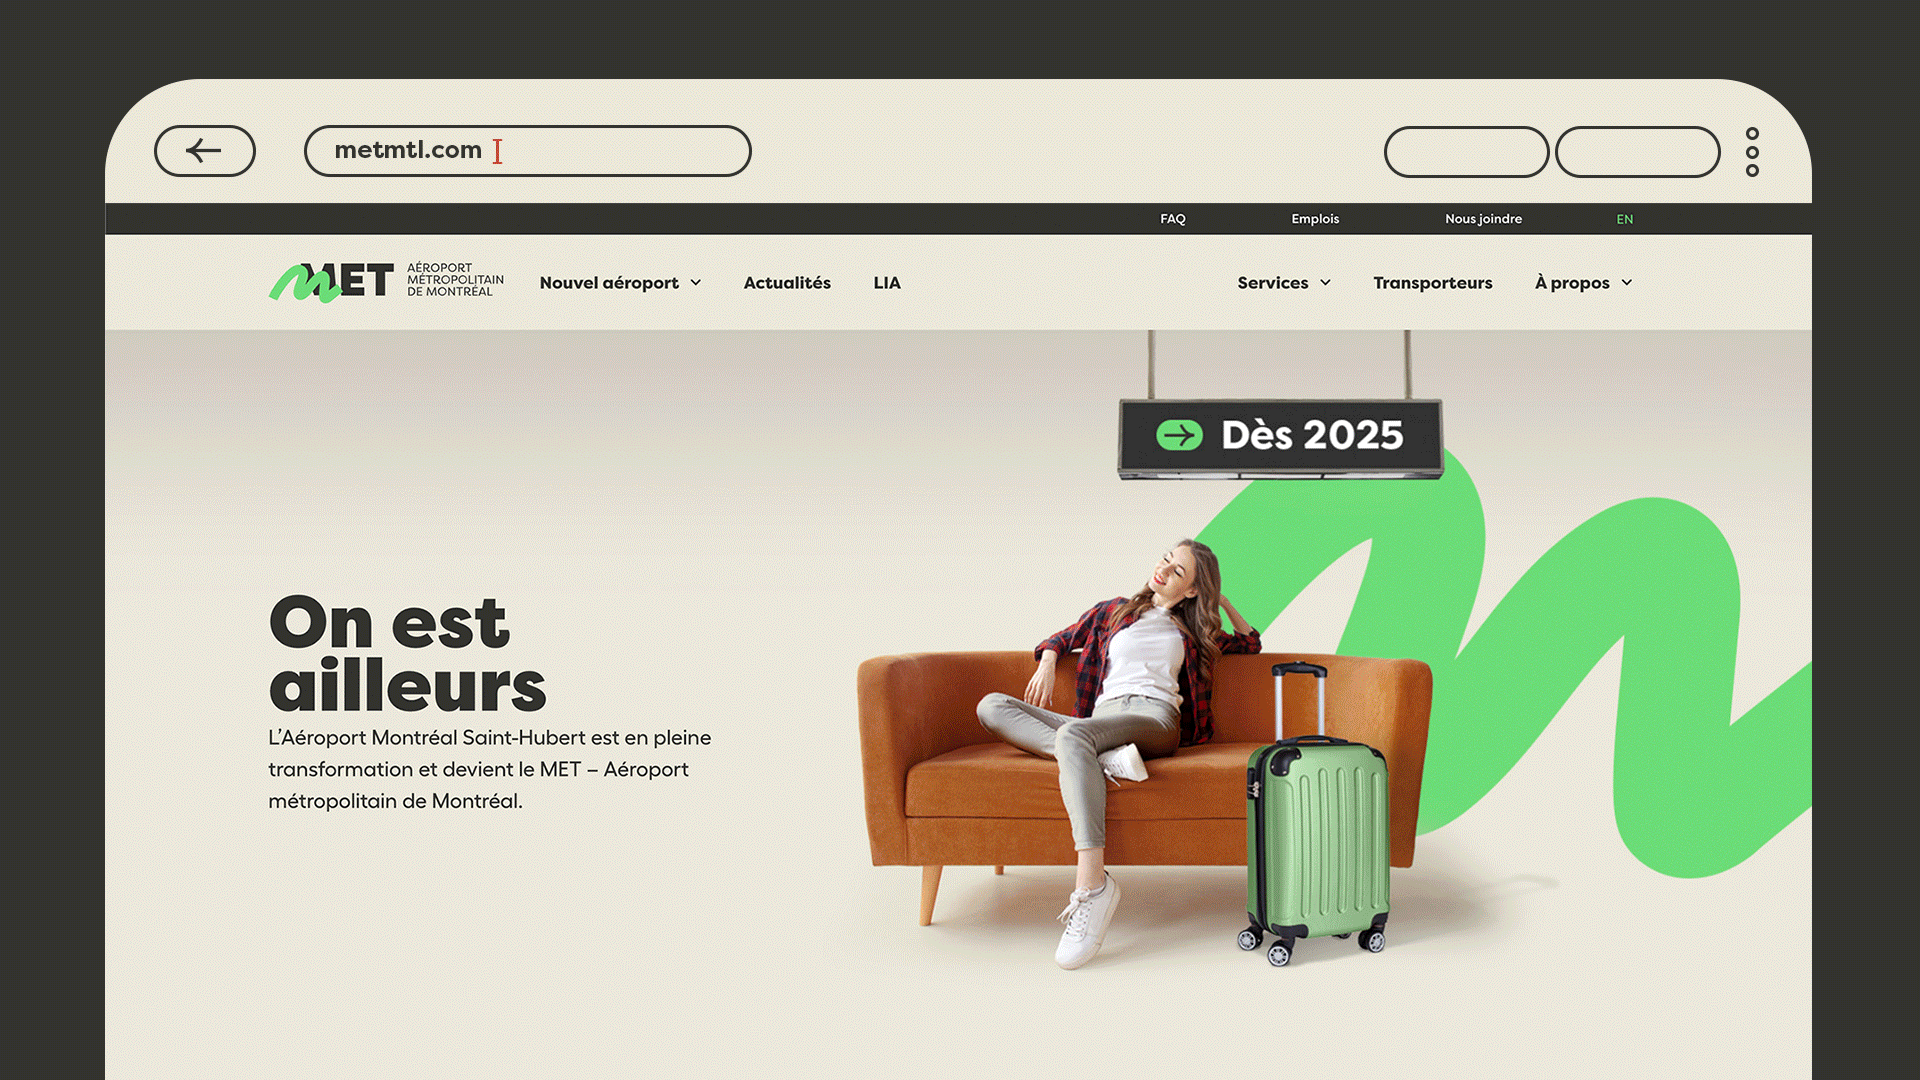
Task: Open the Actualités menu item
Action: click(787, 283)
